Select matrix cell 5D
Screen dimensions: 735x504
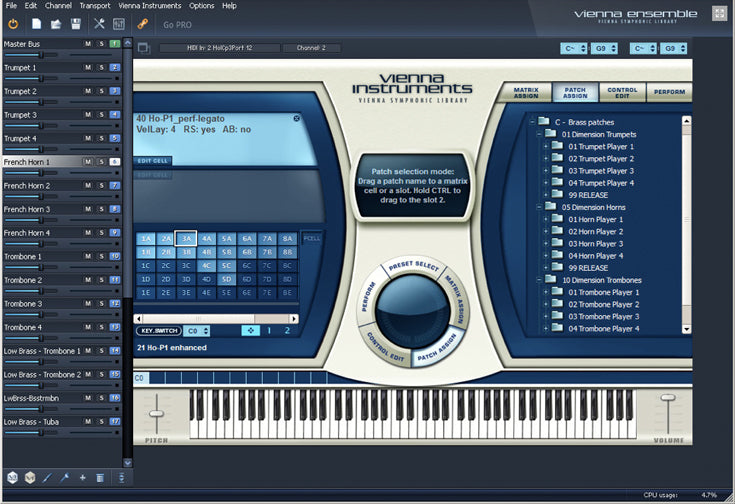pyautogui.click(x=227, y=279)
